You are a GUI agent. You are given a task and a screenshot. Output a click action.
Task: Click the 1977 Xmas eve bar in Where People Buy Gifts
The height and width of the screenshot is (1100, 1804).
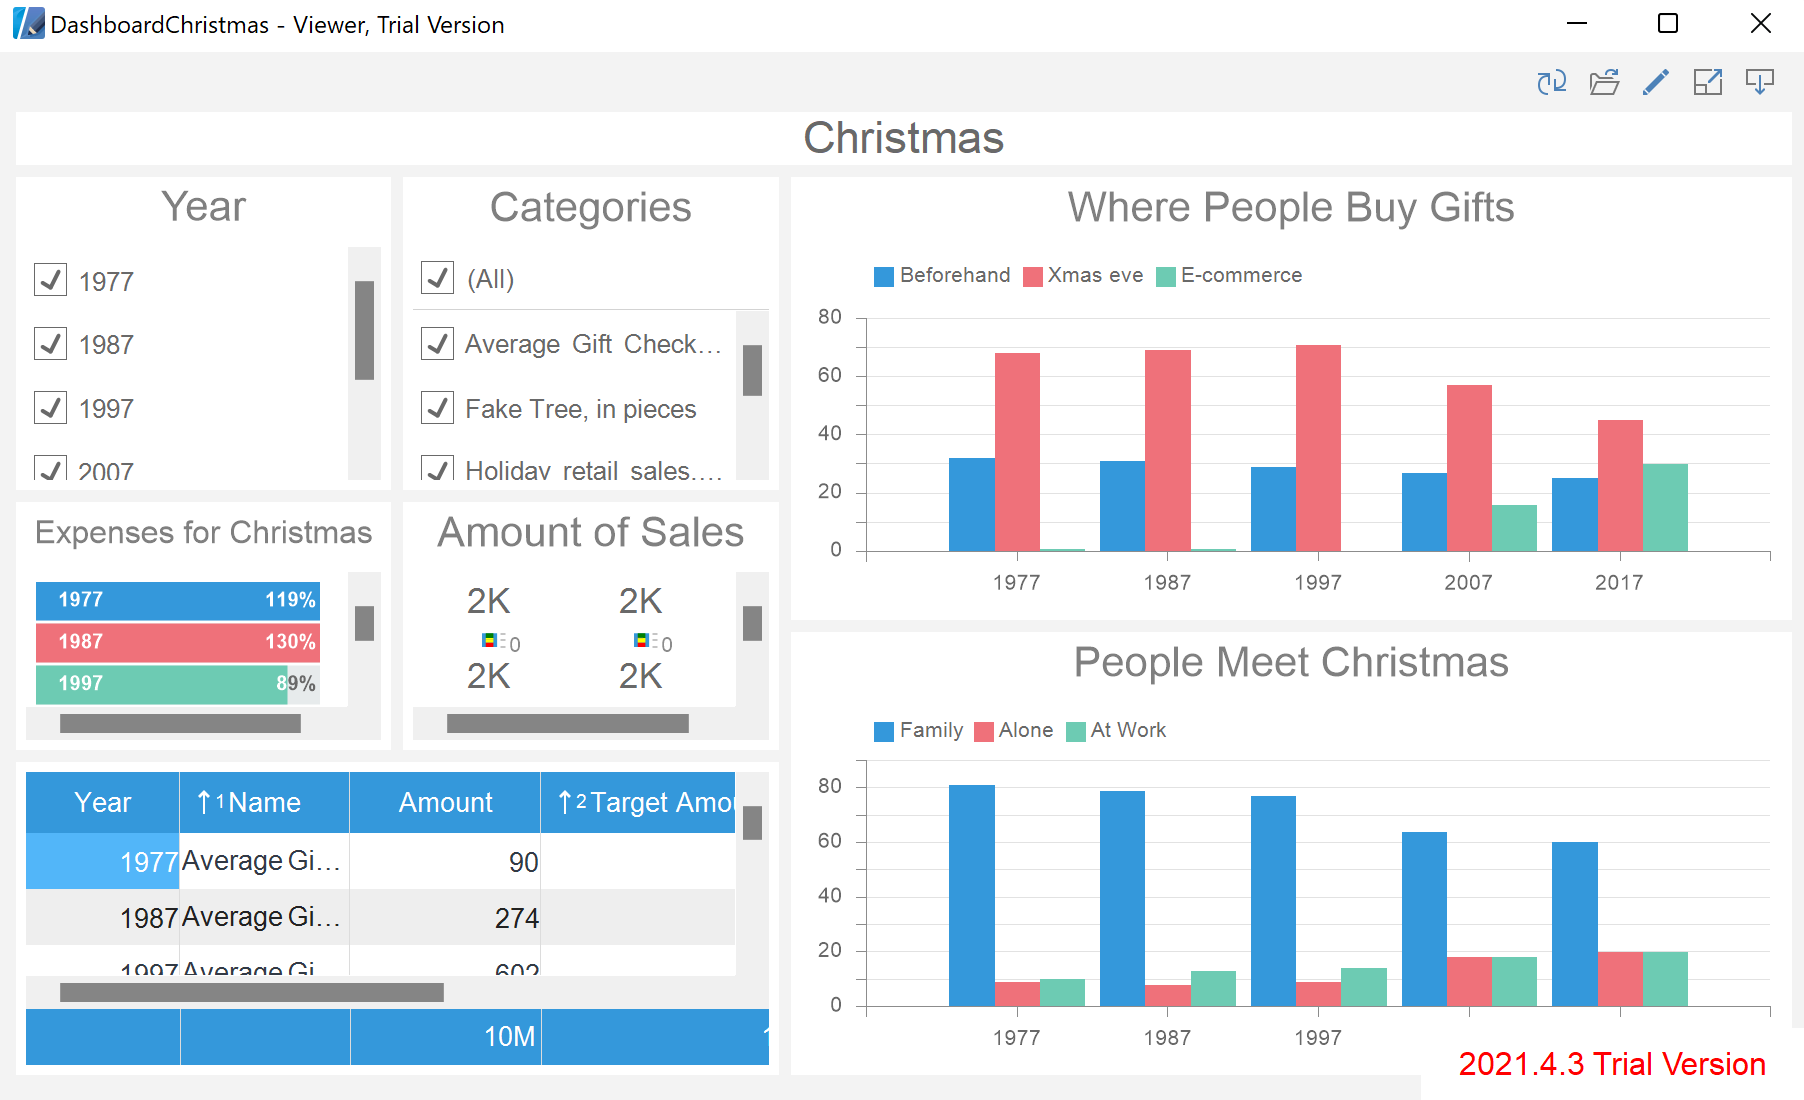[1017, 452]
